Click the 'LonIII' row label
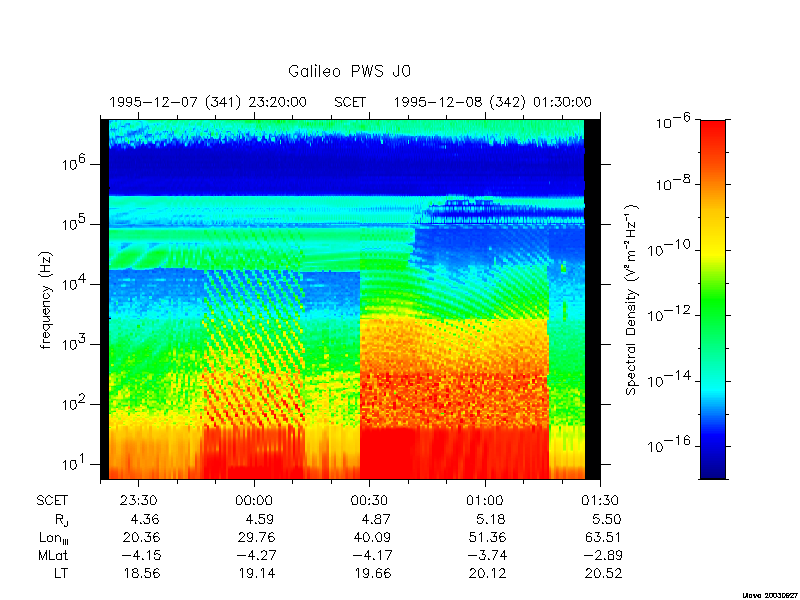 (x=54, y=538)
